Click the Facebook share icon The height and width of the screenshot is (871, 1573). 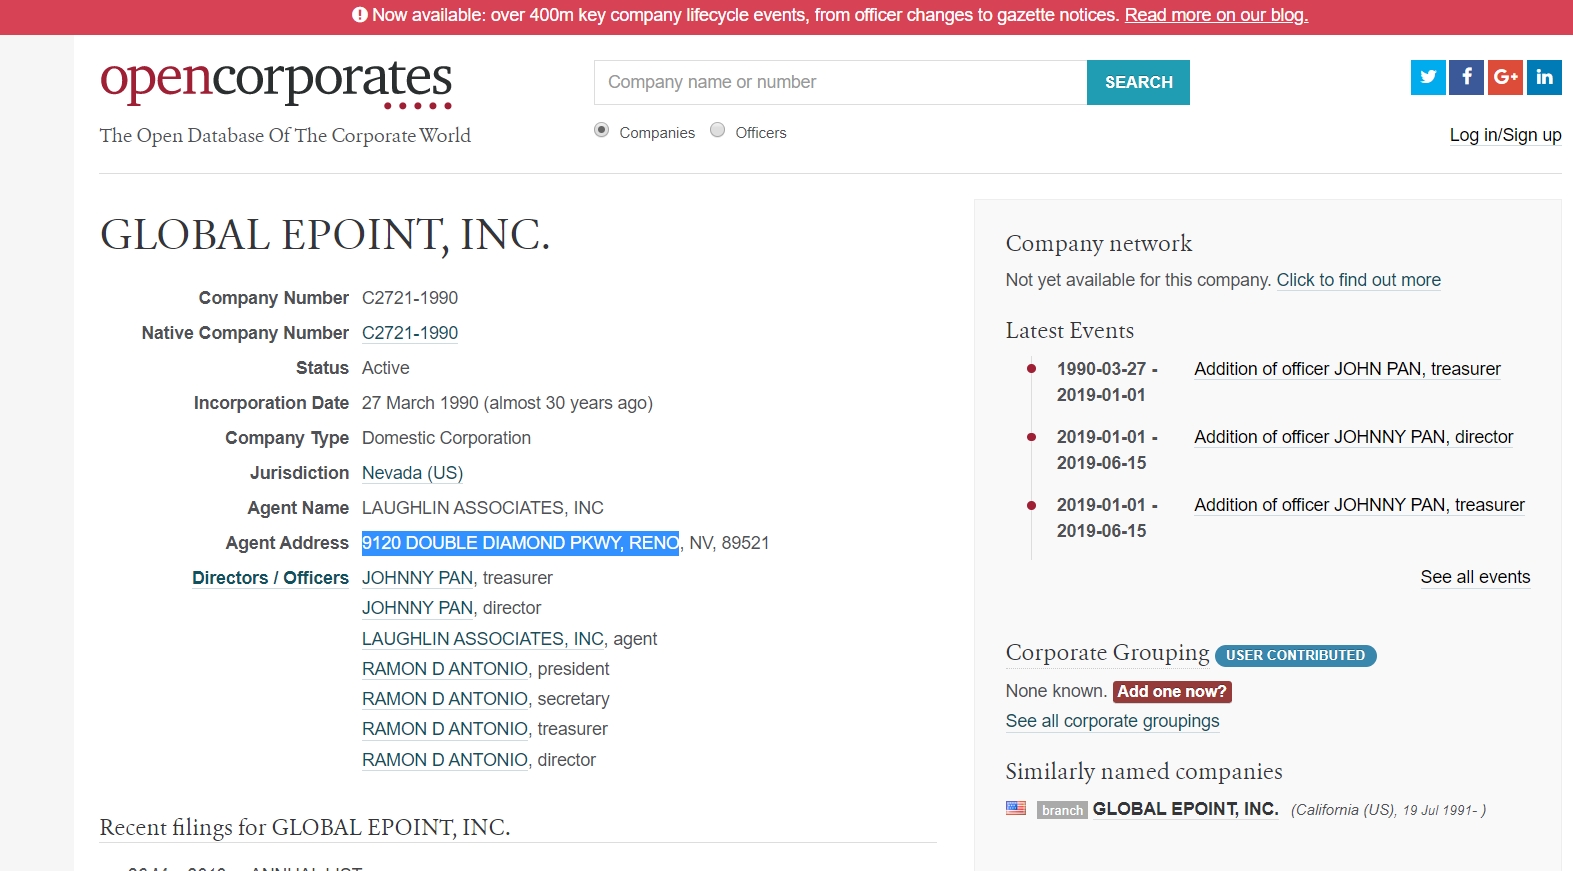point(1466,77)
